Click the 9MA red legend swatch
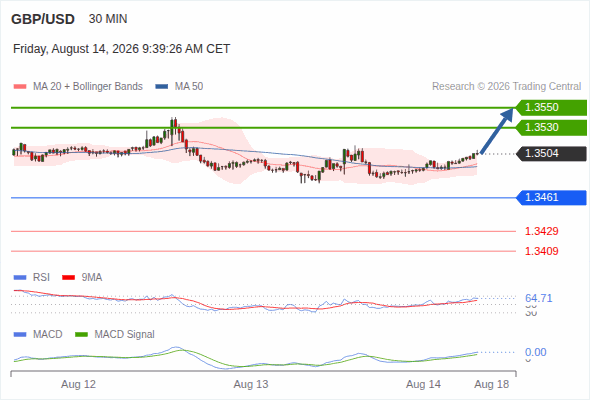Viewport: 590px width, 400px height. pos(68,278)
